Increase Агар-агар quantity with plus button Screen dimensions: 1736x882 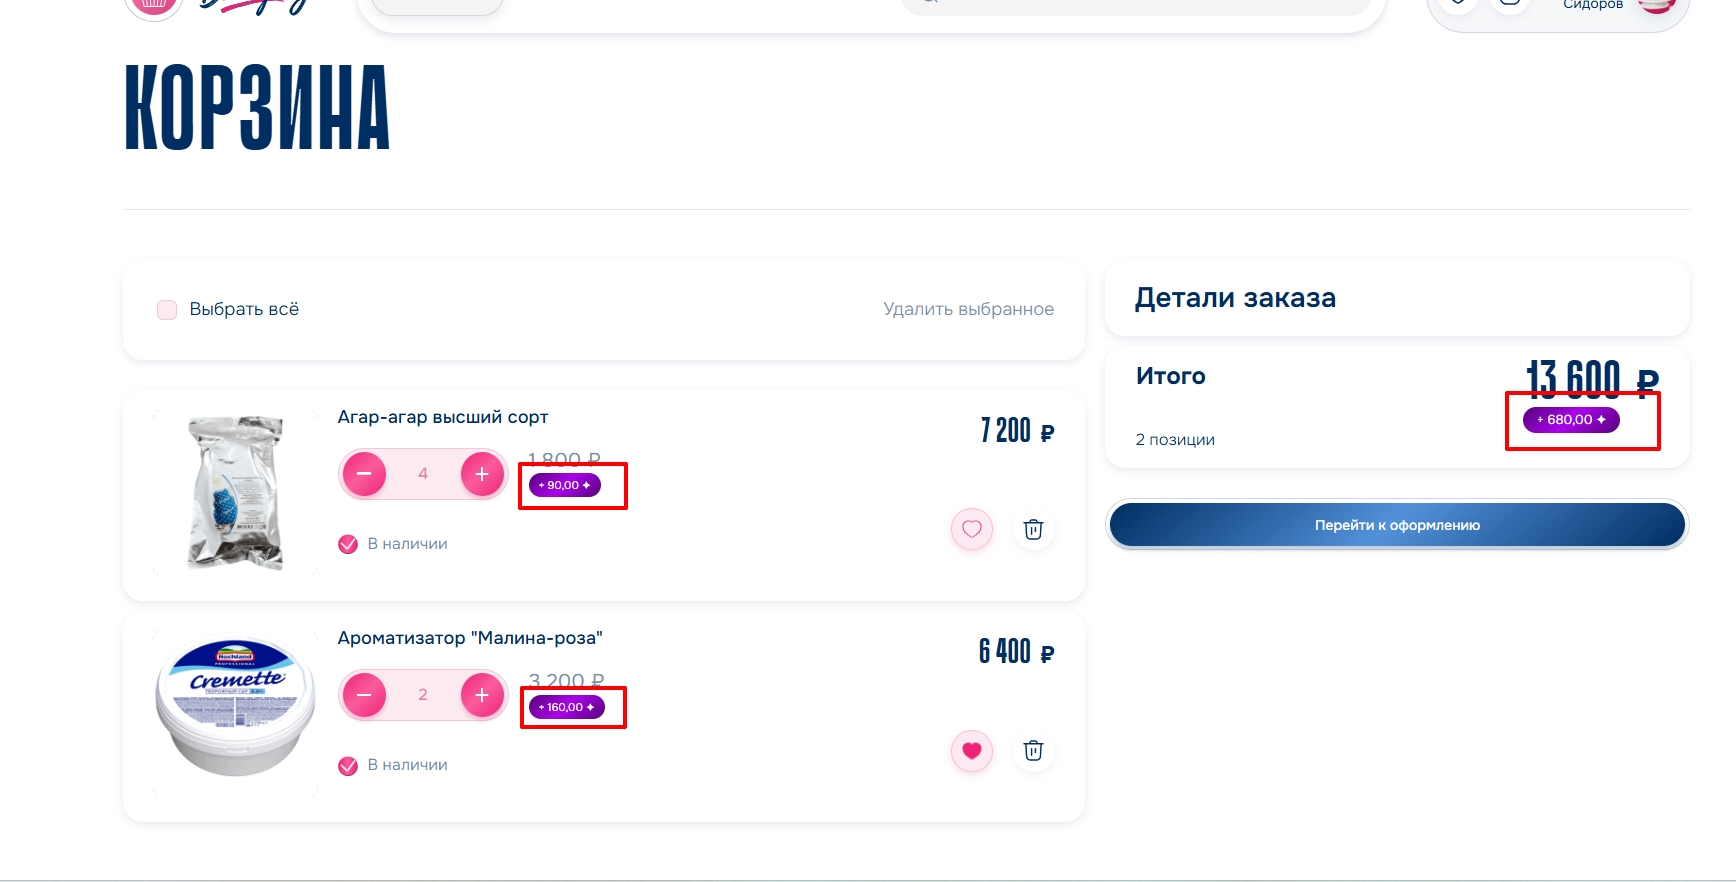coord(482,474)
